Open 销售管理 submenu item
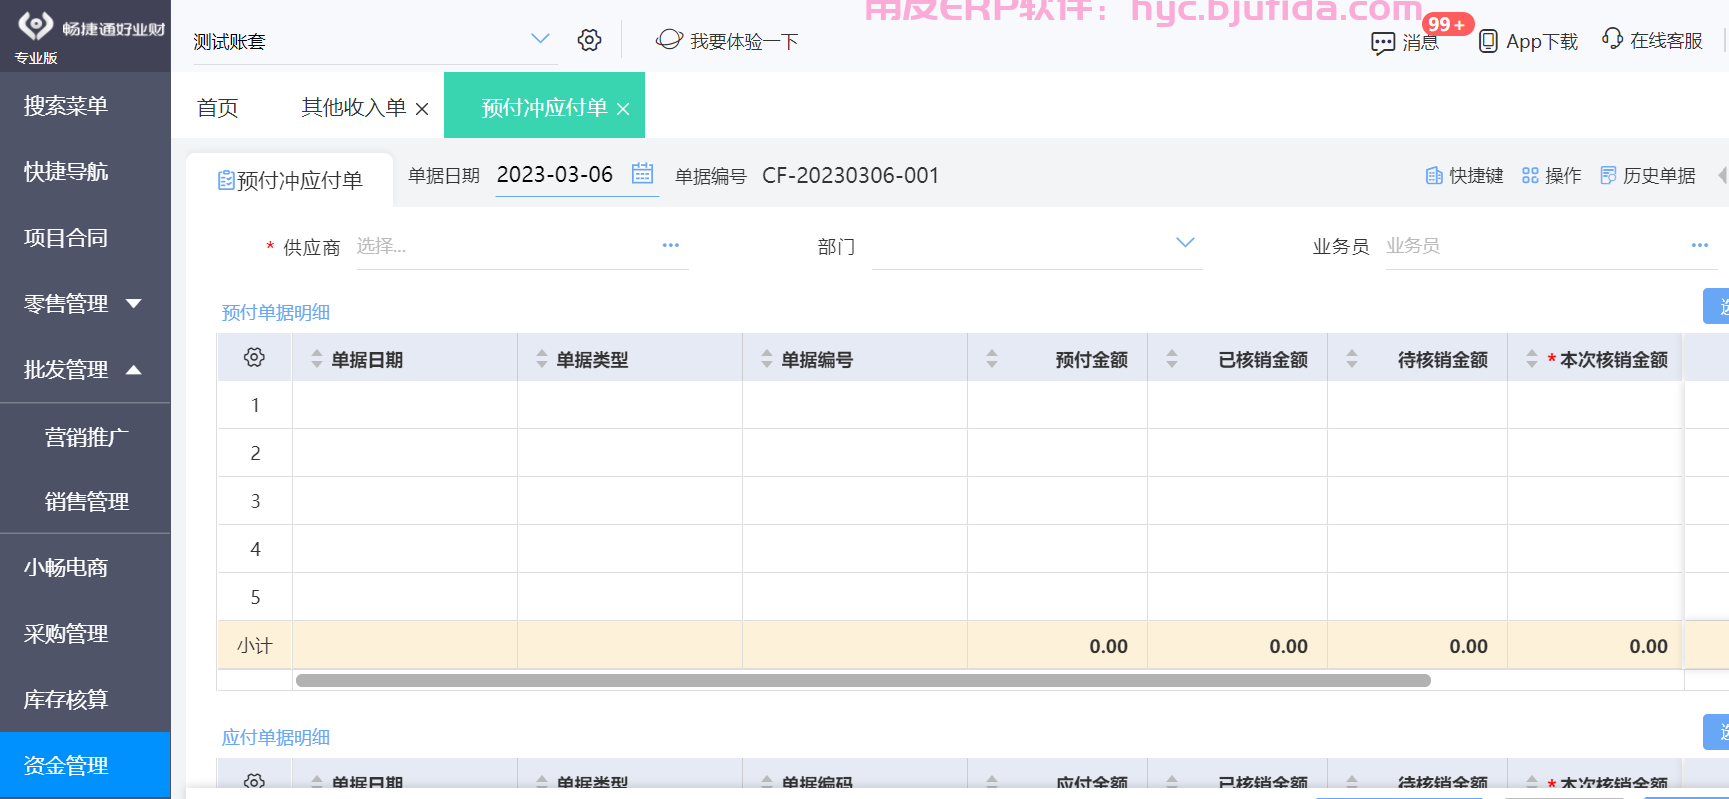Image resolution: width=1729 pixels, height=799 pixels. (85, 501)
